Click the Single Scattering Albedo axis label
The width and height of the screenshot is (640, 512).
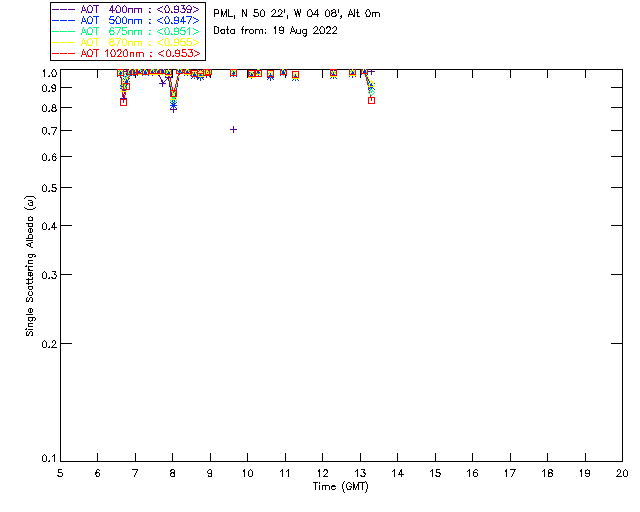click(x=30, y=266)
